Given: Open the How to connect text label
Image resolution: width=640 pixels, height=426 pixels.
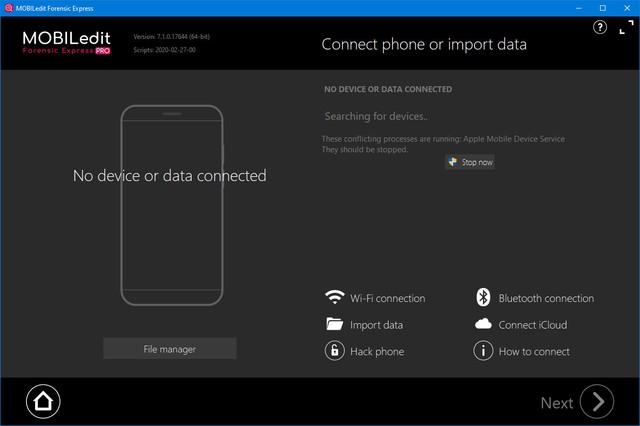Looking at the screenshot, I should (534, 351).
